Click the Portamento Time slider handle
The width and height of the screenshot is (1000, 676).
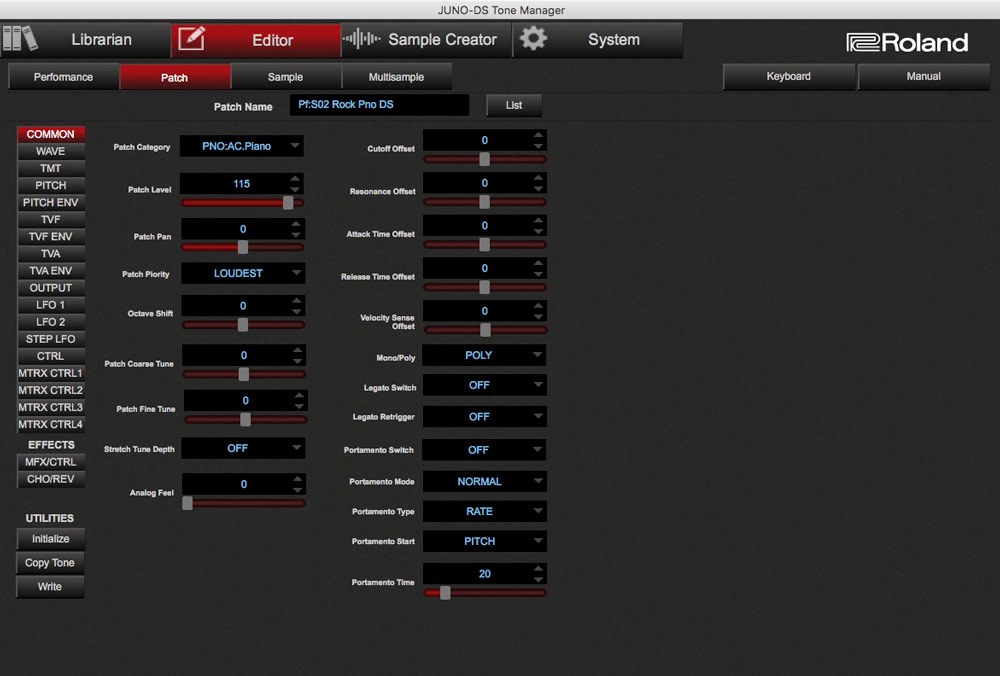[445, 593]
